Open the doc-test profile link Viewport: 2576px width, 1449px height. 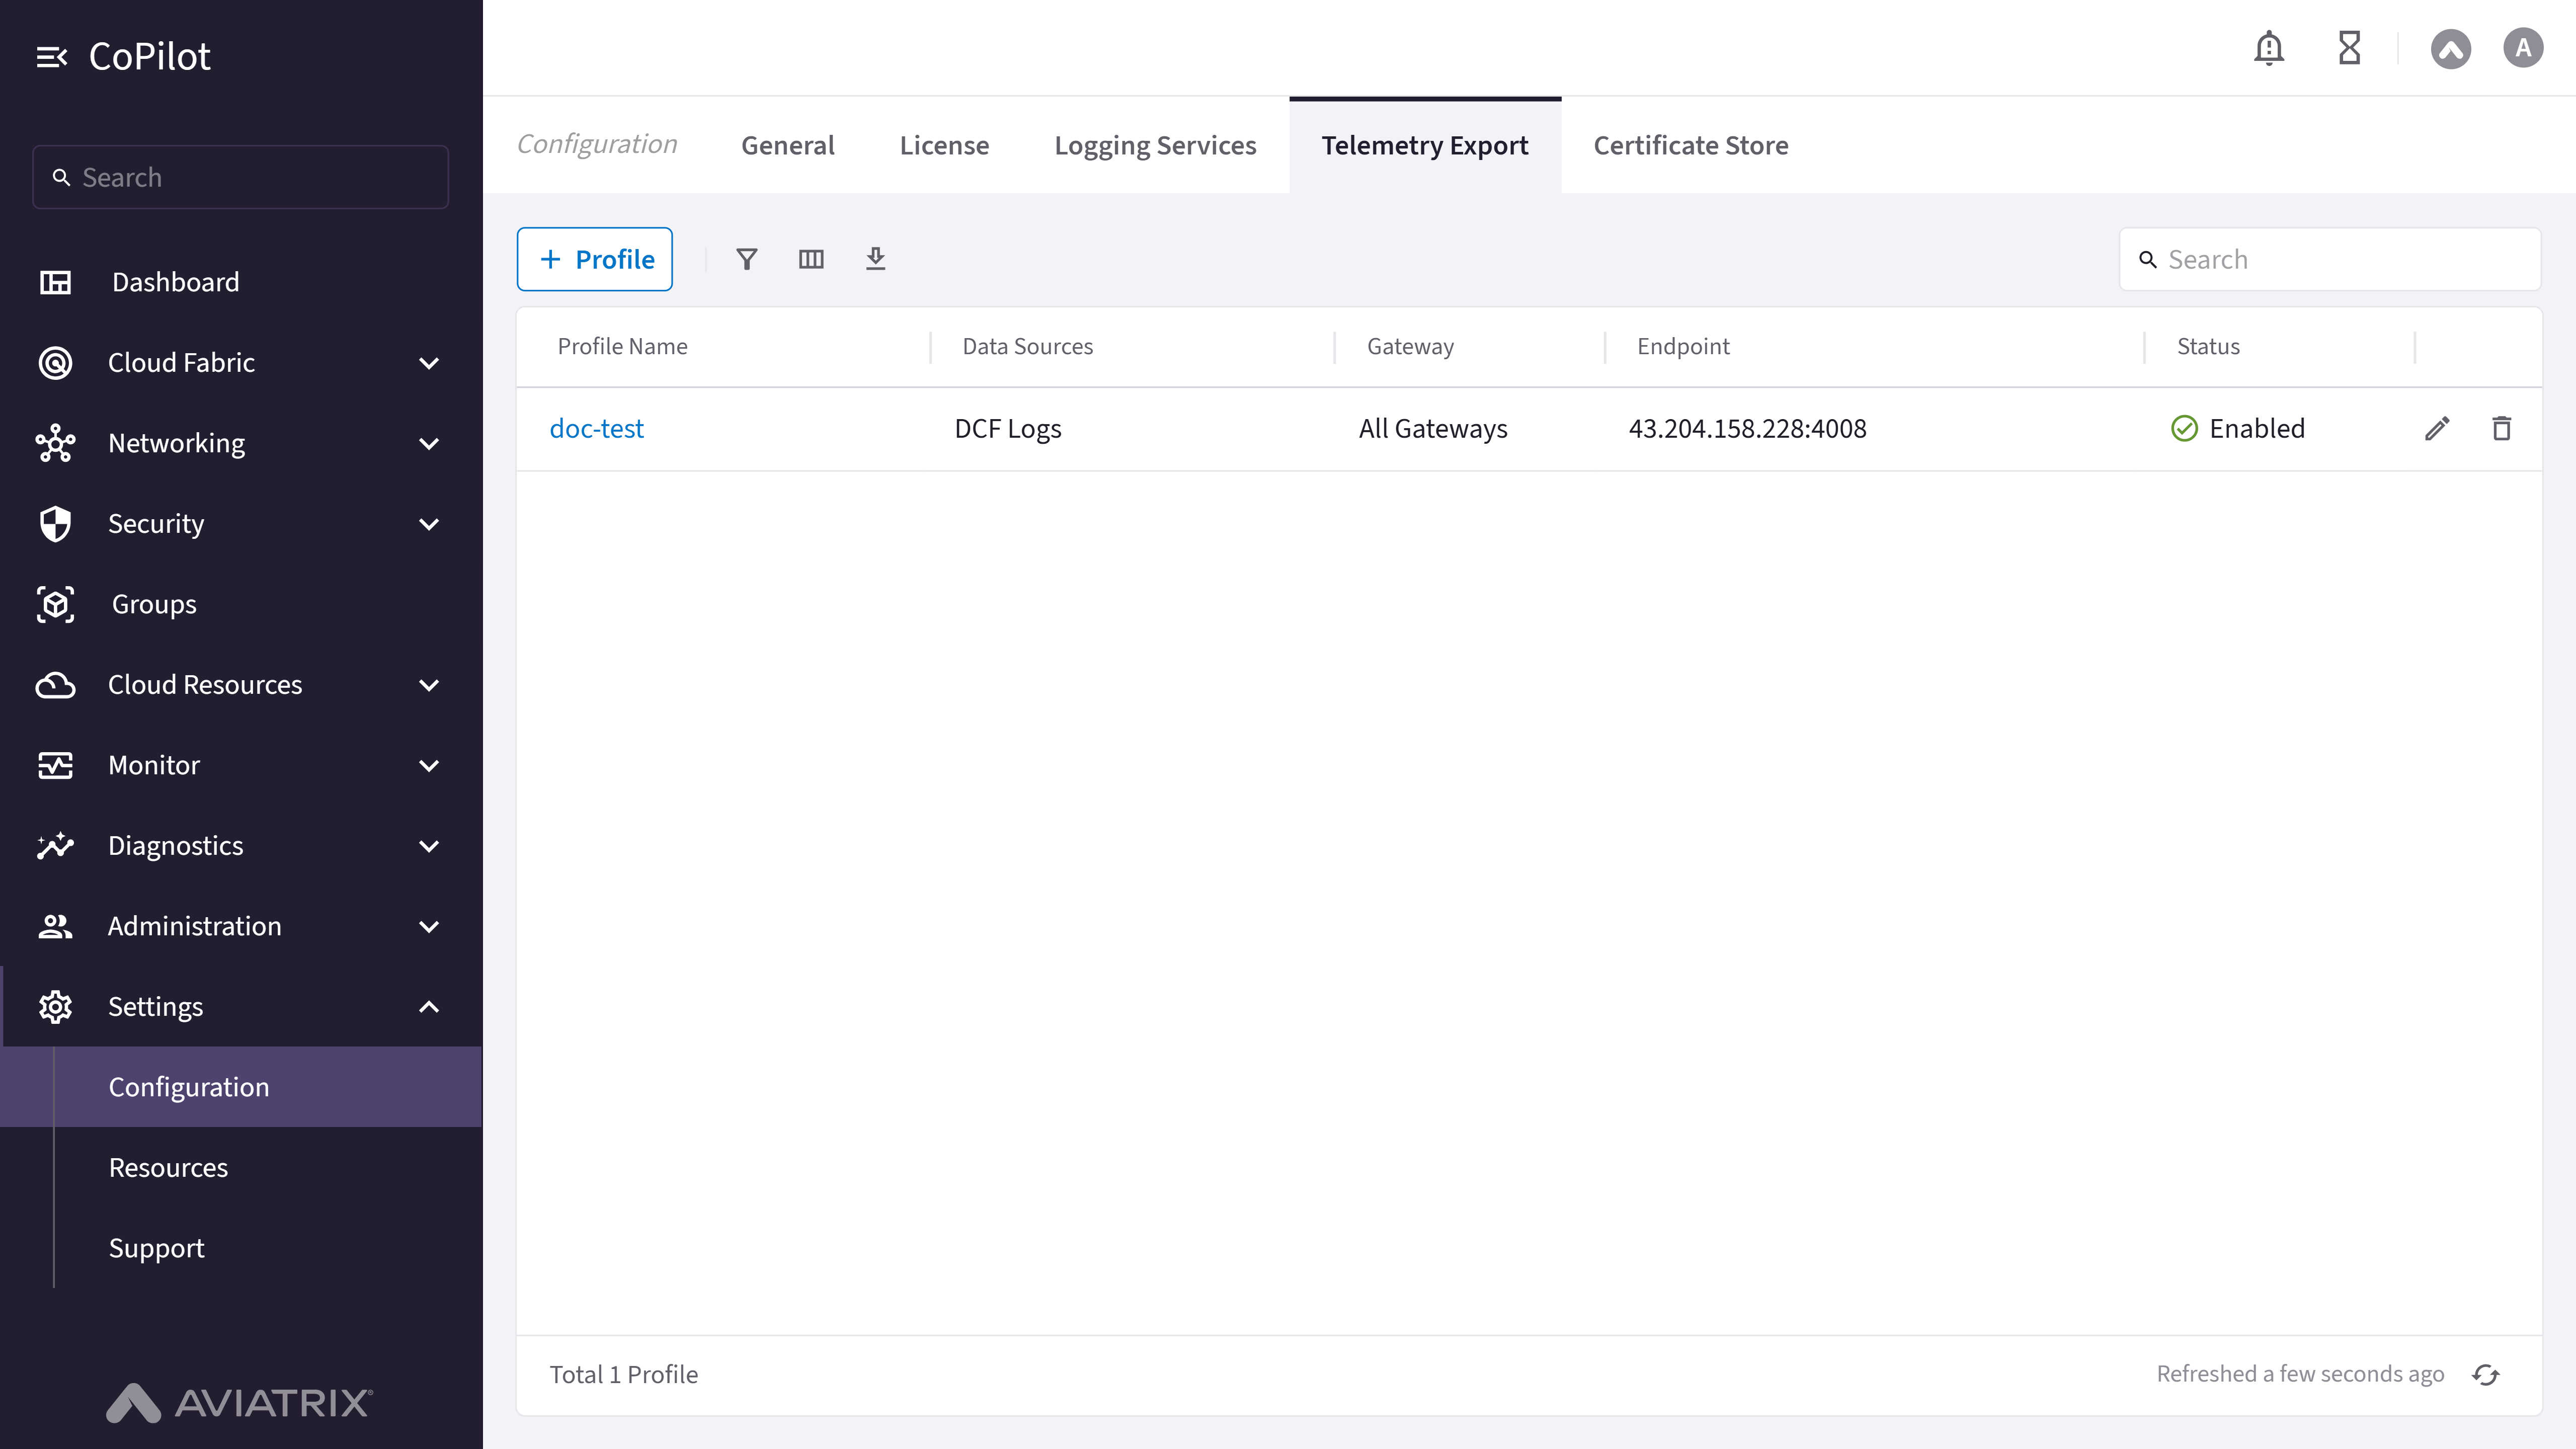click(597, 429)
